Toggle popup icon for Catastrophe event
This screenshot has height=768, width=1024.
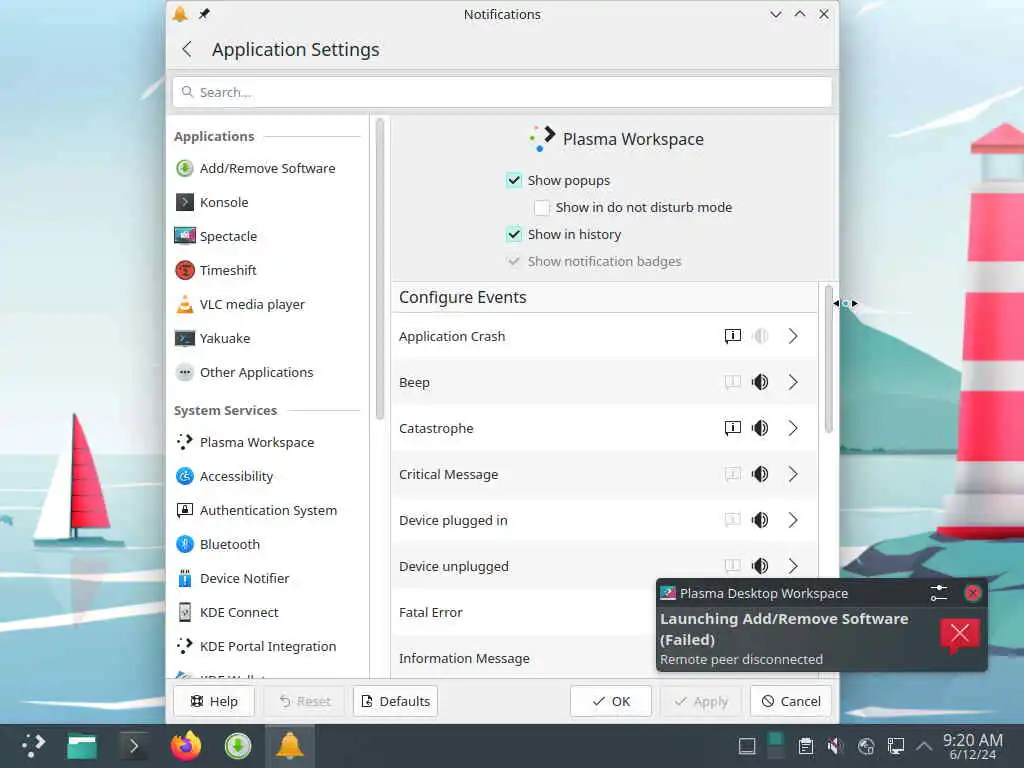point(733,428)
